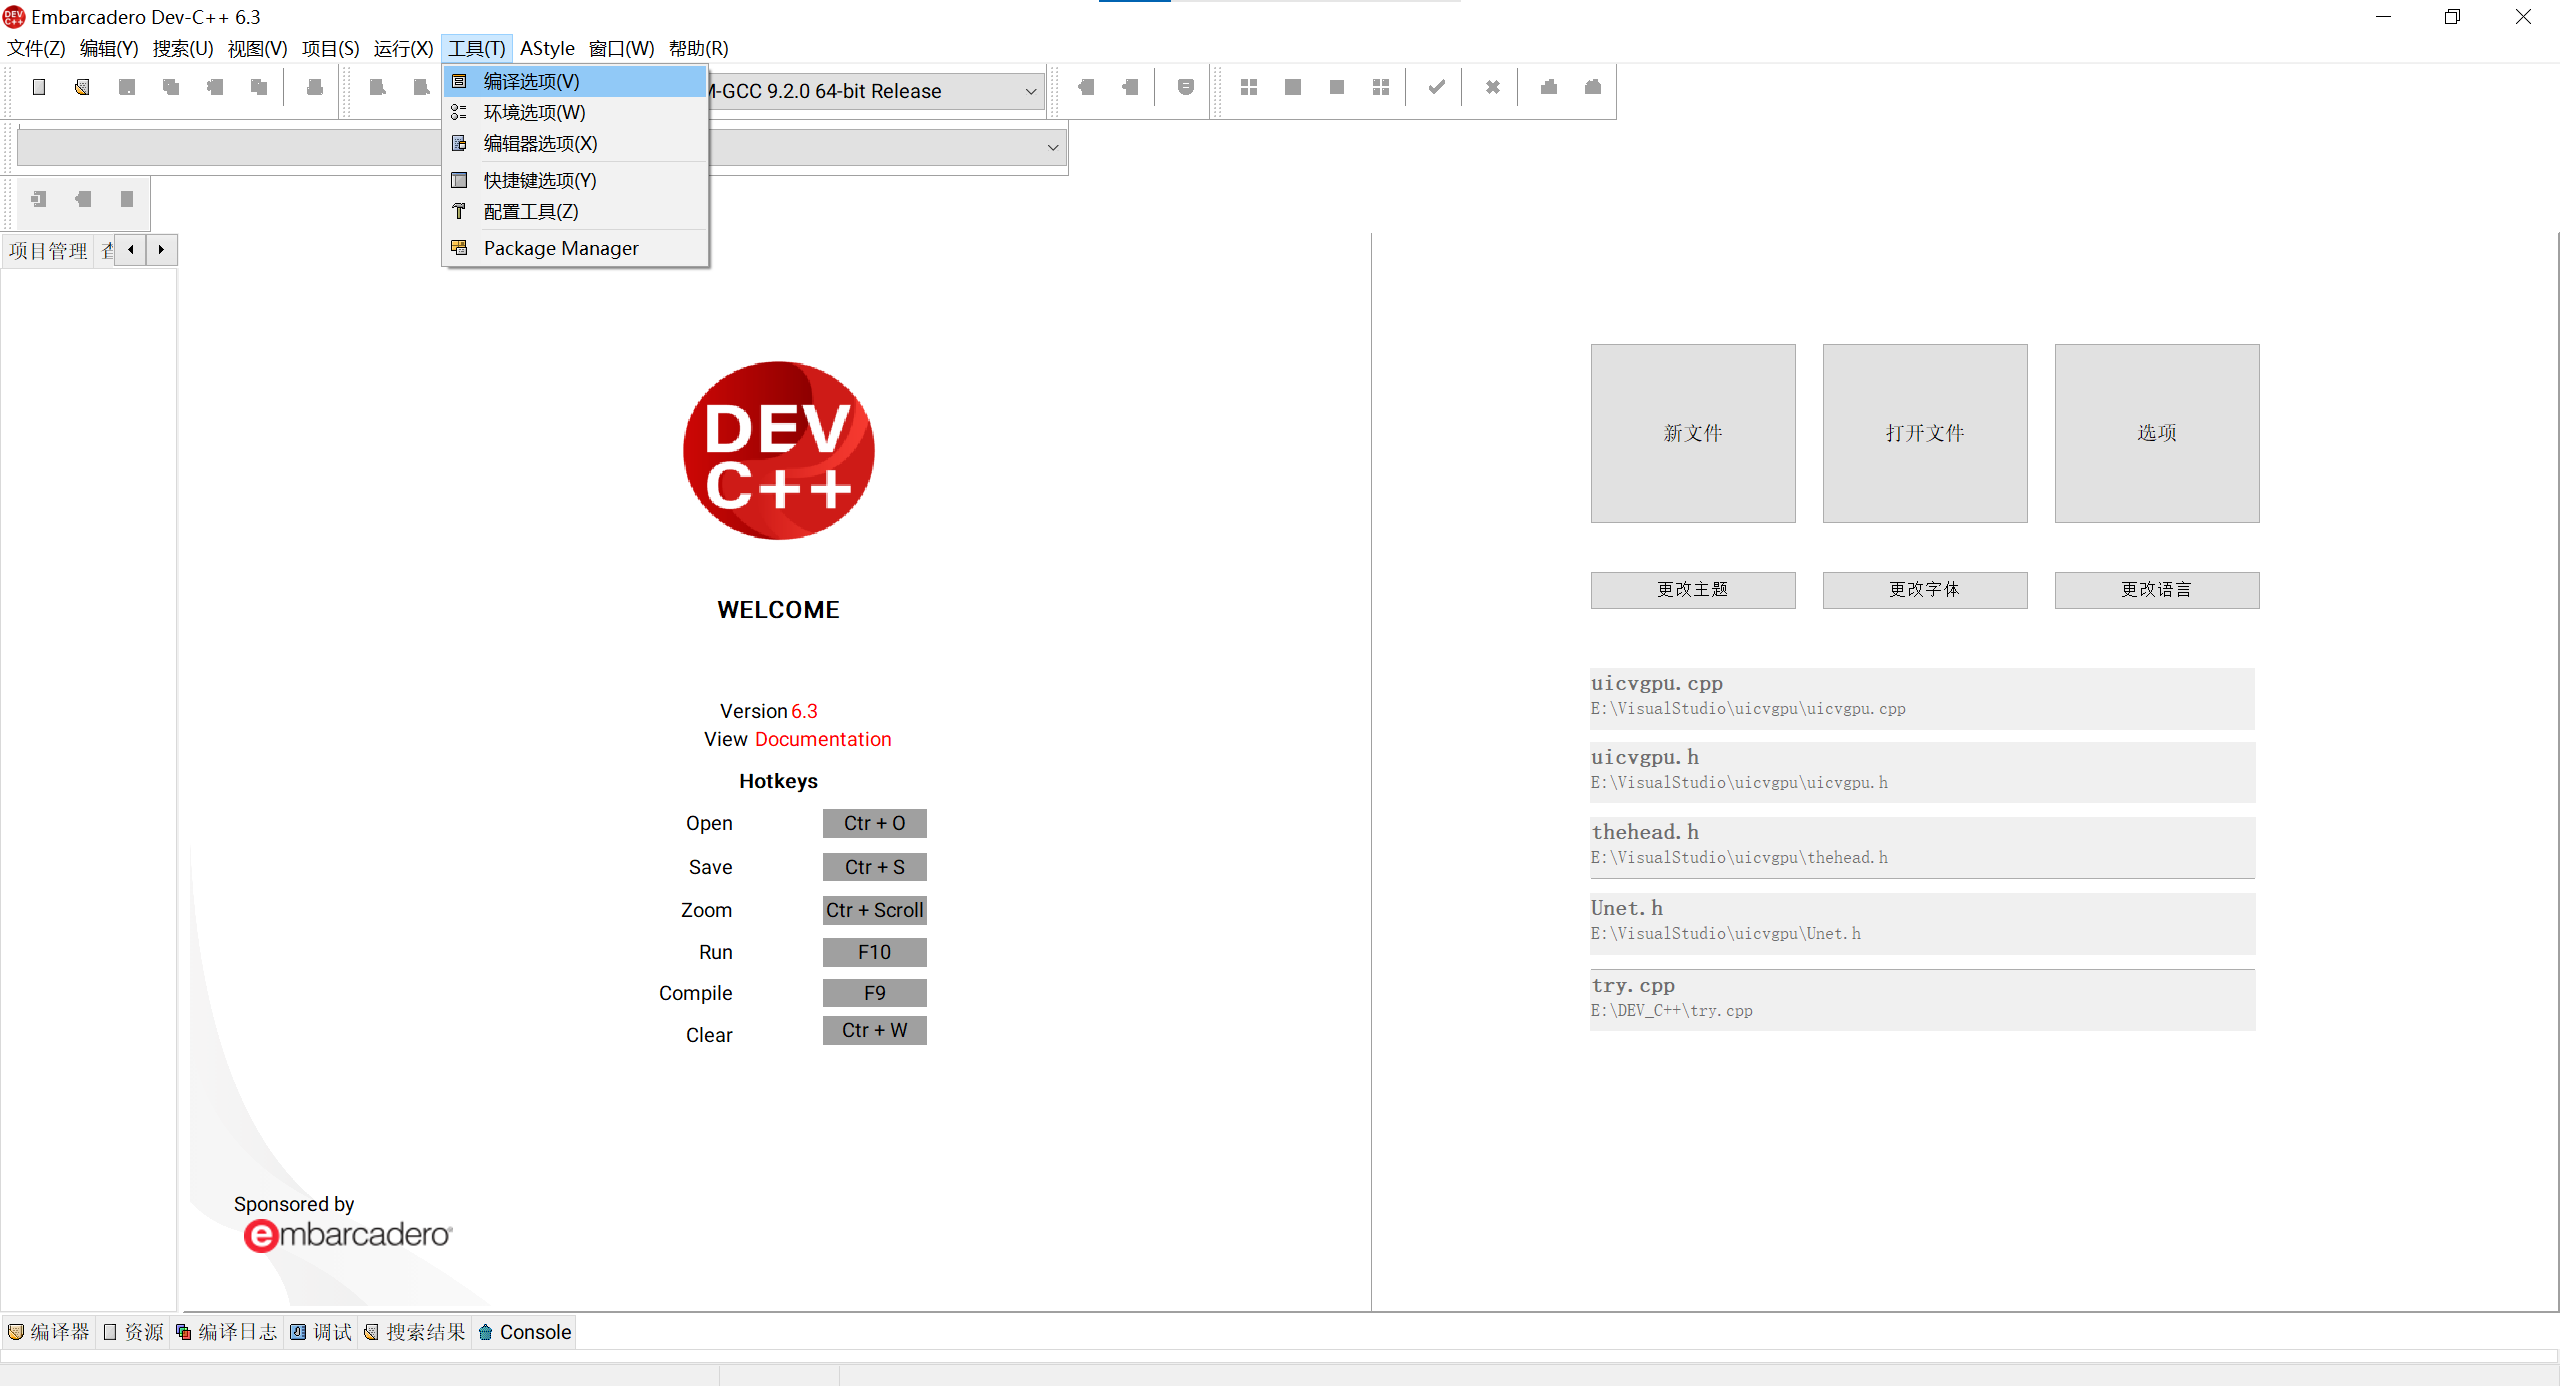Image resolution: width=2560 pixels, height=1386 pixels.
Task: Click the 新文件 button
Action: point(1693,433)
